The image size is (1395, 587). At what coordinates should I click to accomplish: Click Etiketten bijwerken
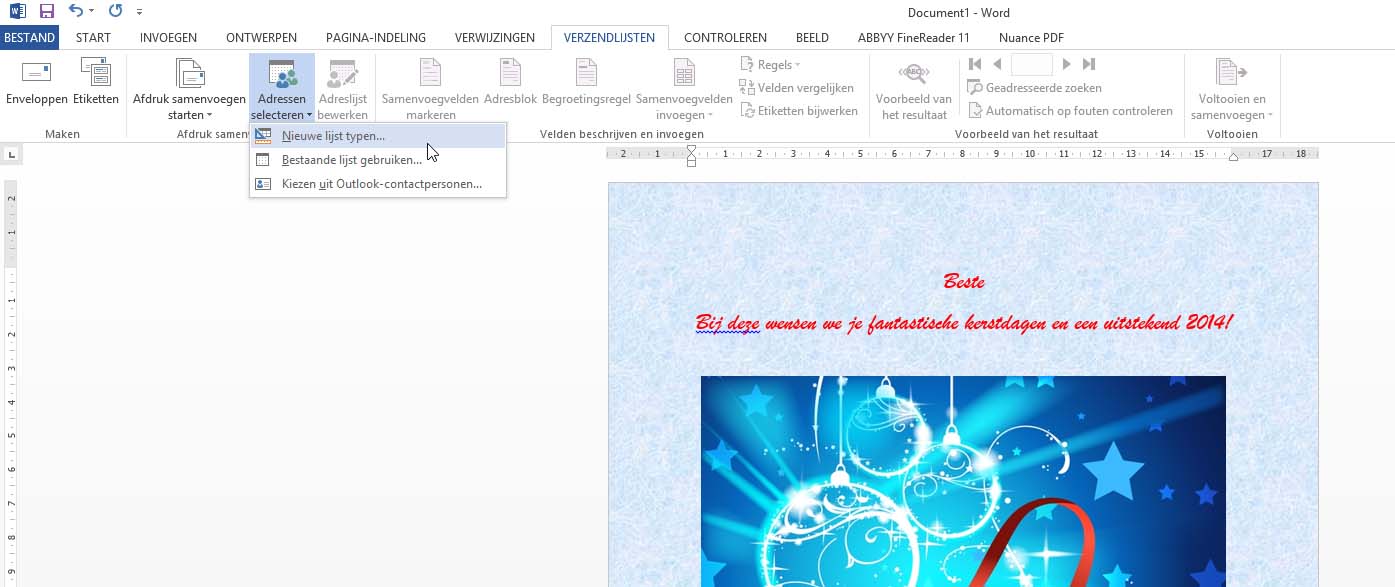[799, 111]
